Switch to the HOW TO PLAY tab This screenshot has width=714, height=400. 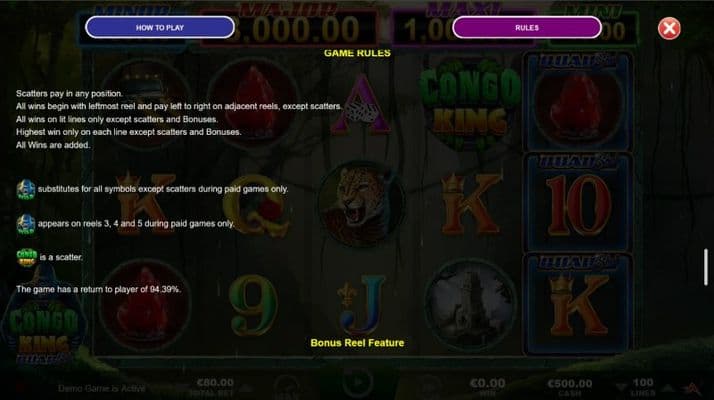(160, 27)
